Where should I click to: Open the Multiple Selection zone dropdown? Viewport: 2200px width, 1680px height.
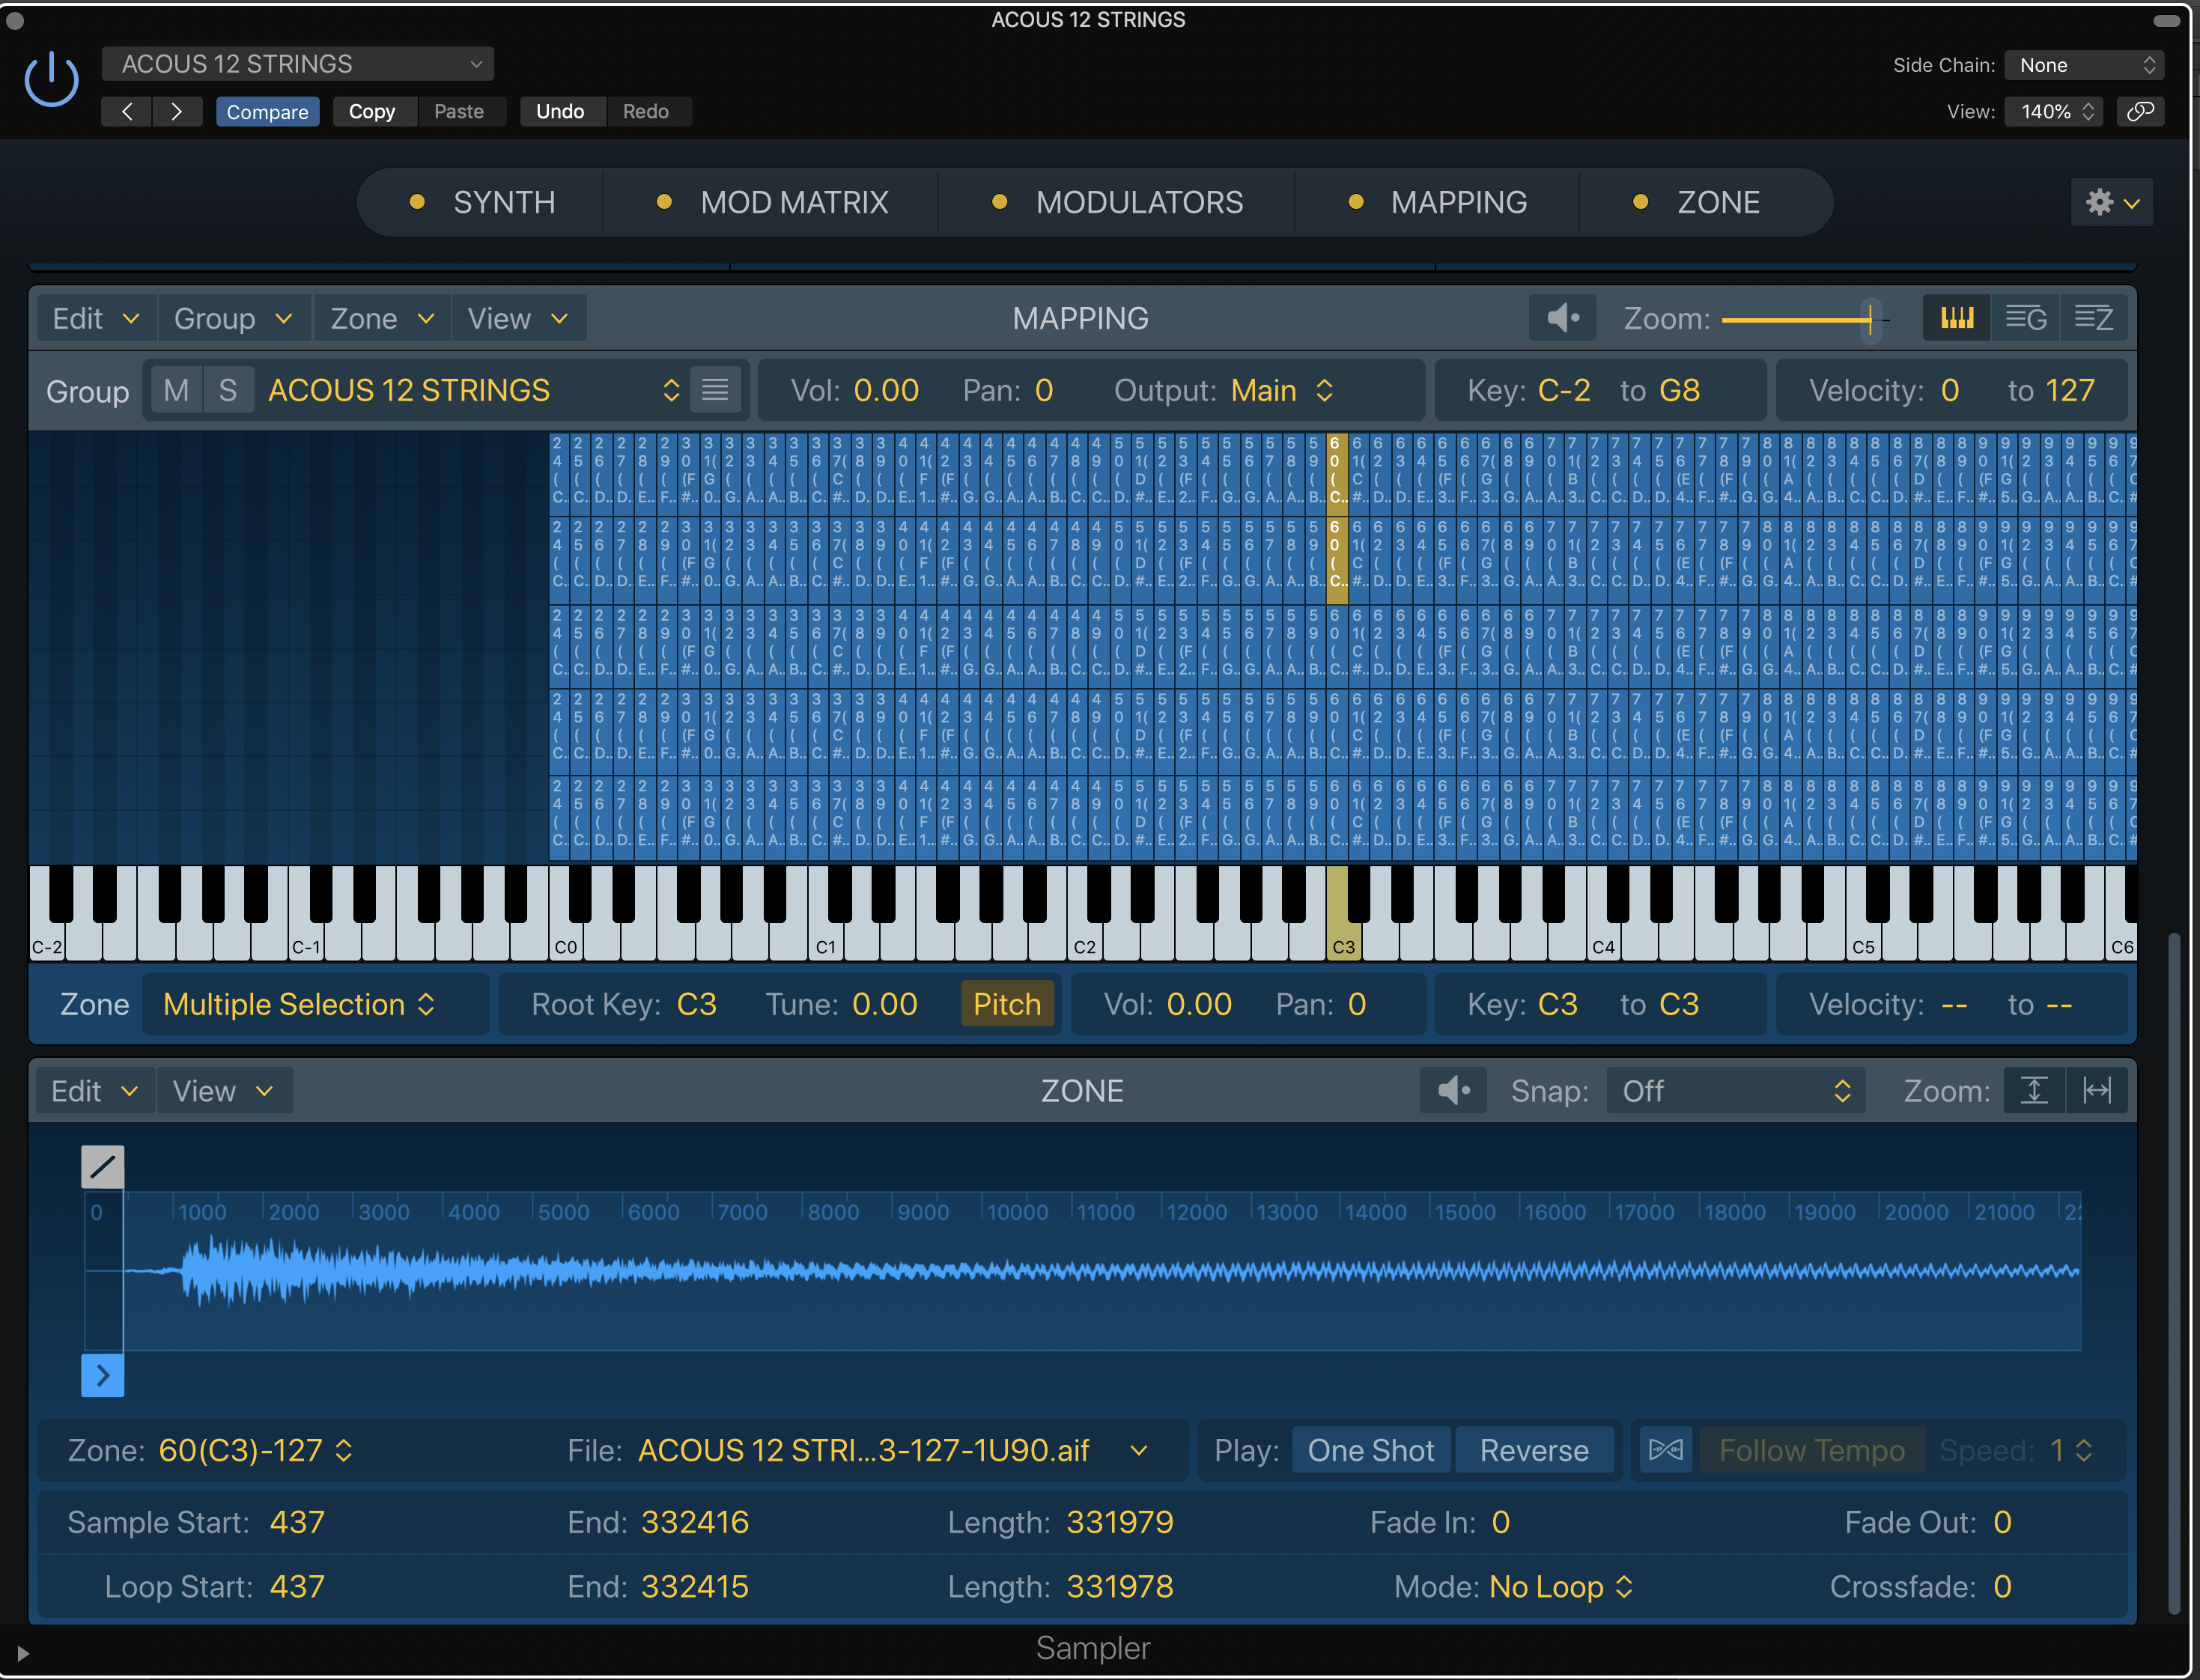pos(299,1004)
